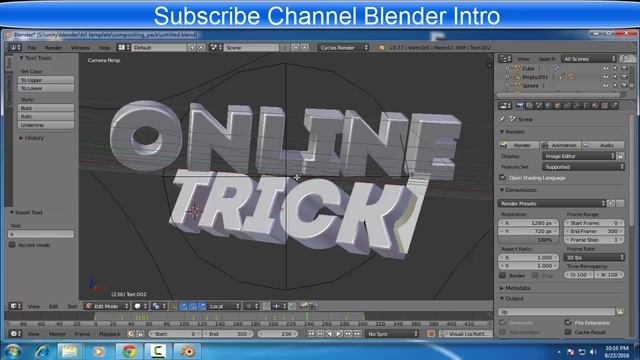The height and width of the screenshot is (360, 640).
Task: Open the No Sync dropdown
Action: click(392, 333)
